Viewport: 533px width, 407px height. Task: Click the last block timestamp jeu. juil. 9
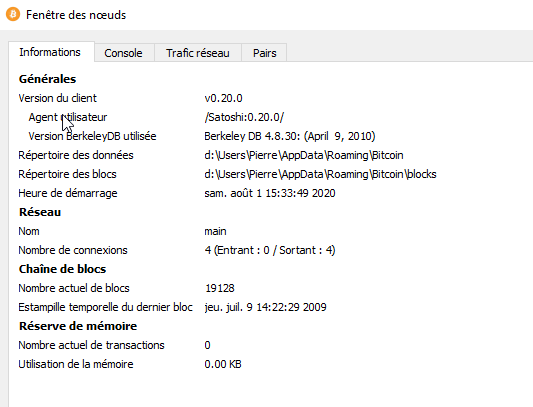coord(265,307)
